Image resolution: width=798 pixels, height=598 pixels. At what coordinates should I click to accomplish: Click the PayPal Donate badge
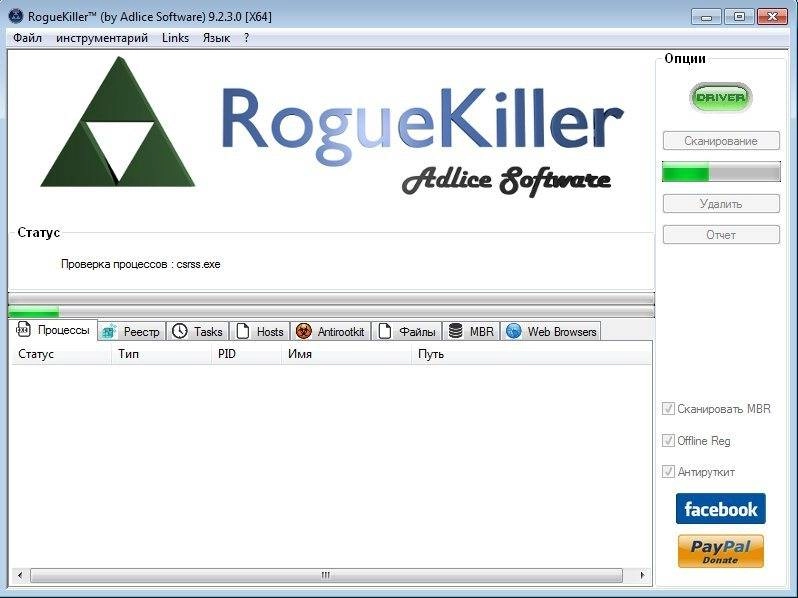tap(721, 551)
